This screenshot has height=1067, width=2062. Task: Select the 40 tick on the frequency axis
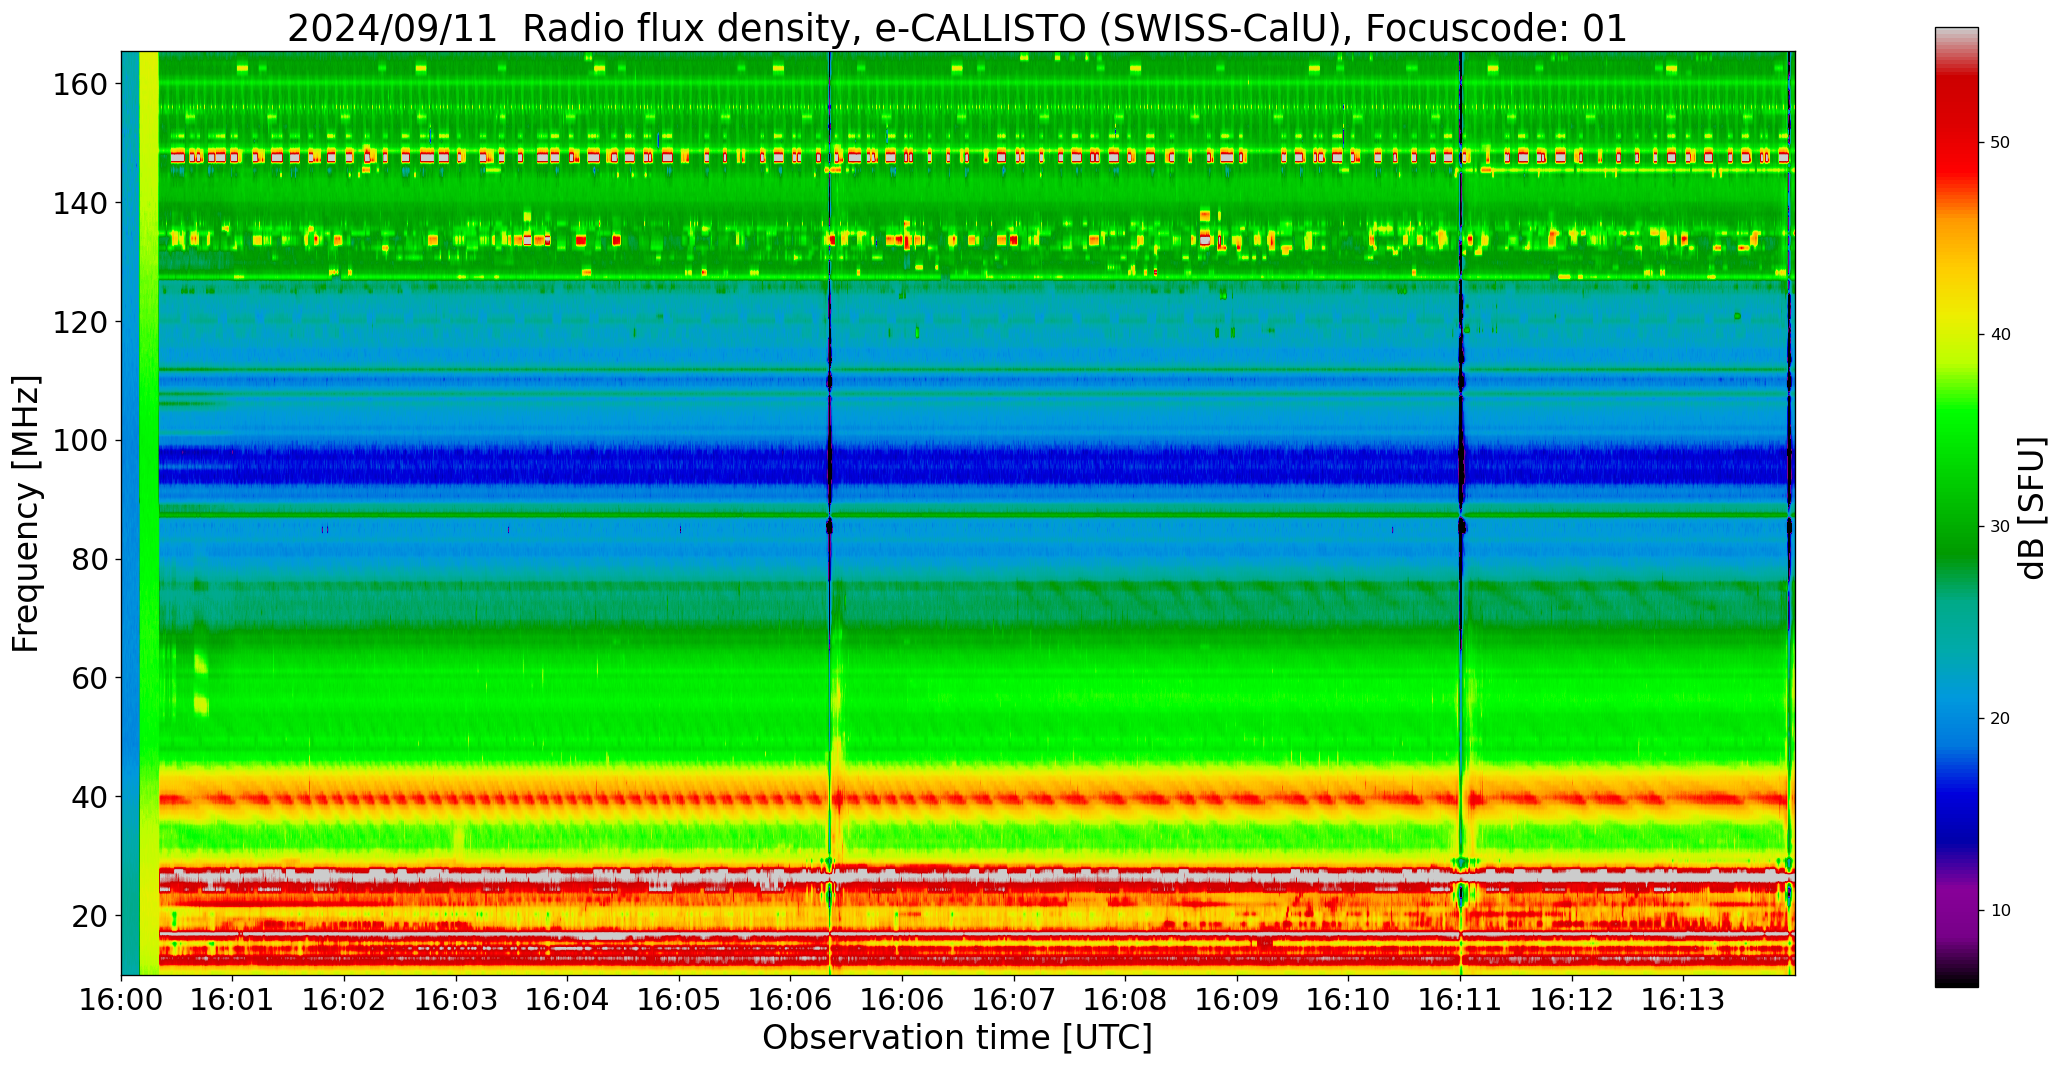pos(89,797)
